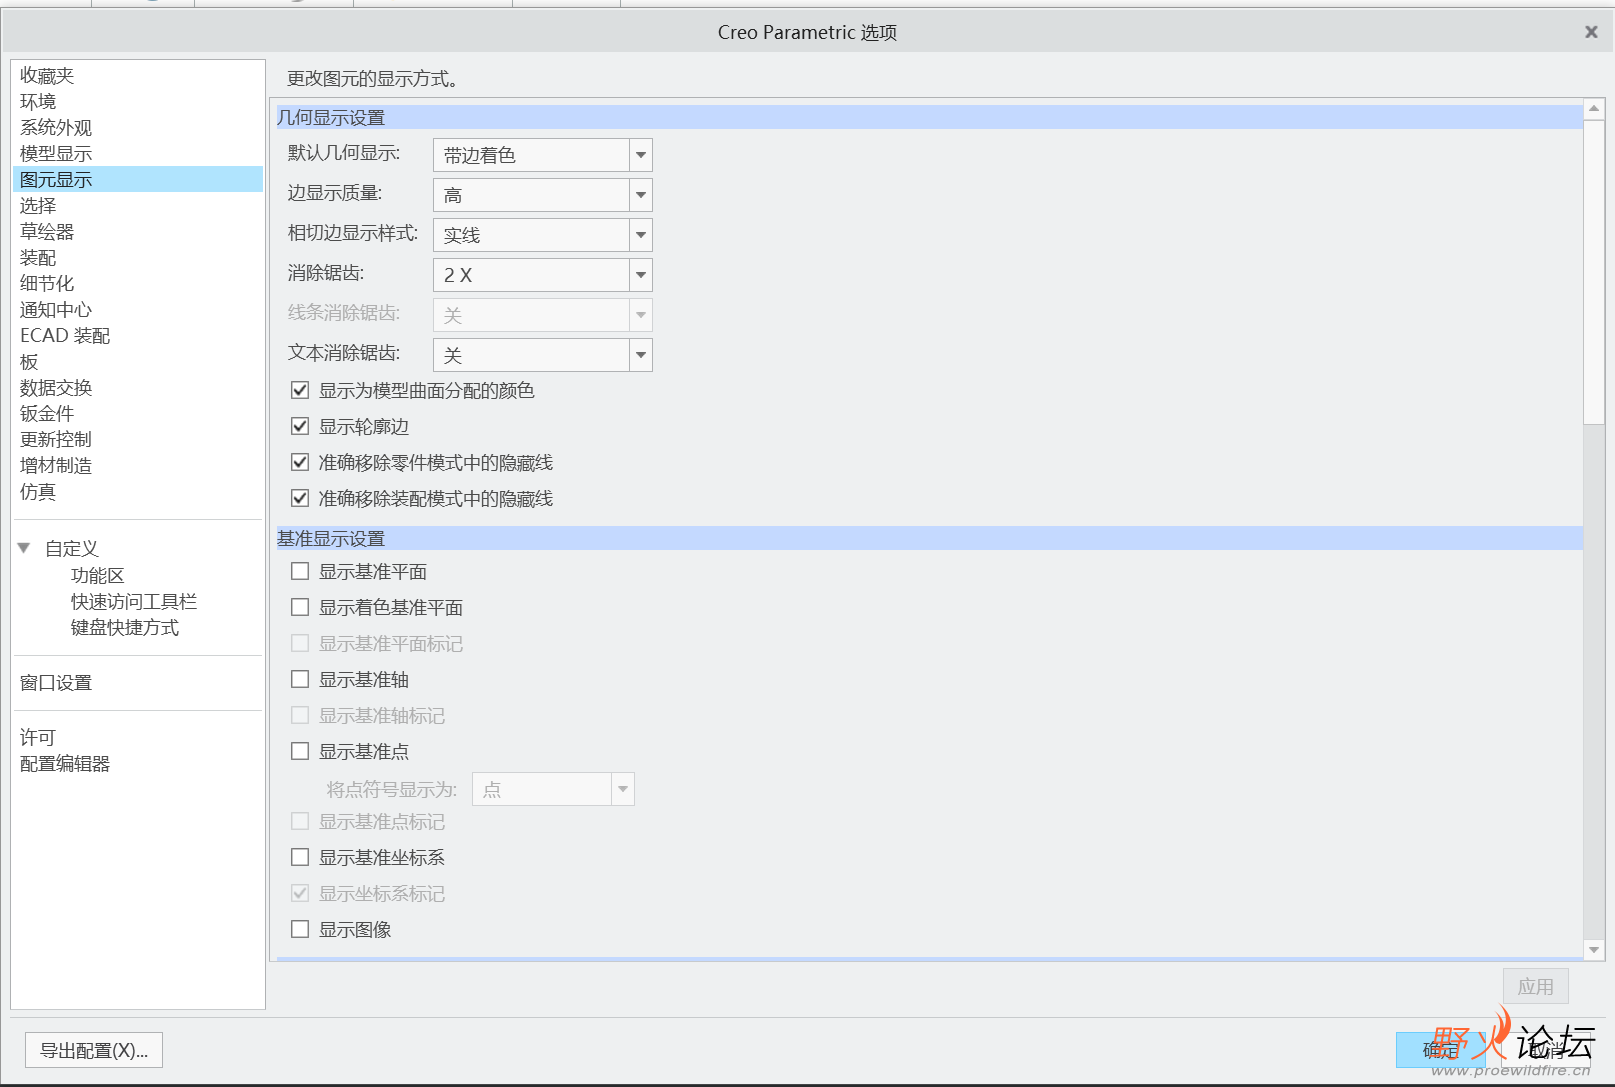Click the 几何显示设置 section header
The height and width of the screenshot is (1087, 1615).
click(x=929, y=117)
